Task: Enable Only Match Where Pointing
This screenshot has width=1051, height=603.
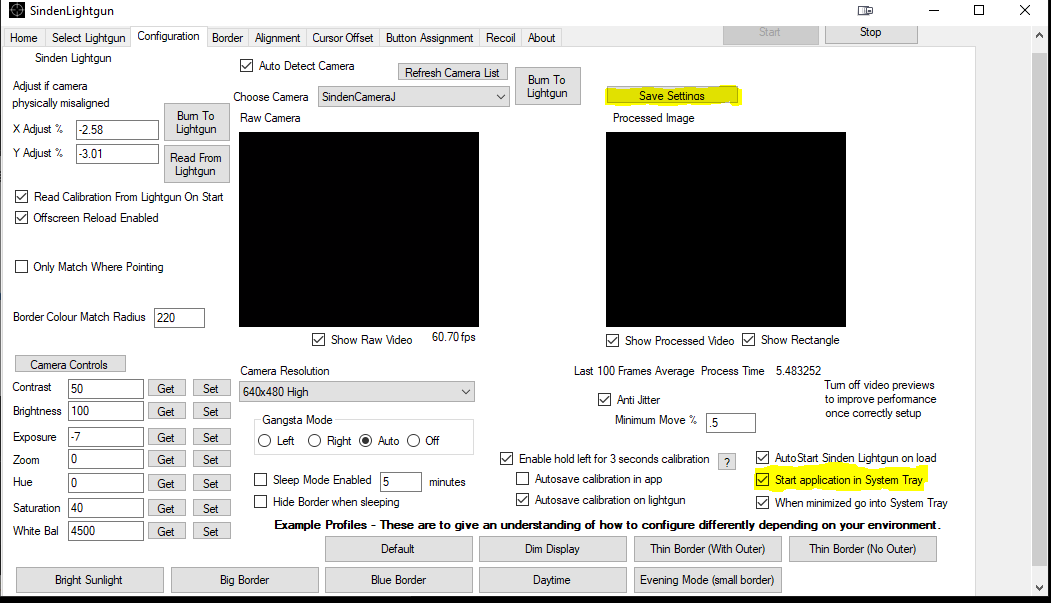Action: tap(21, 267)
